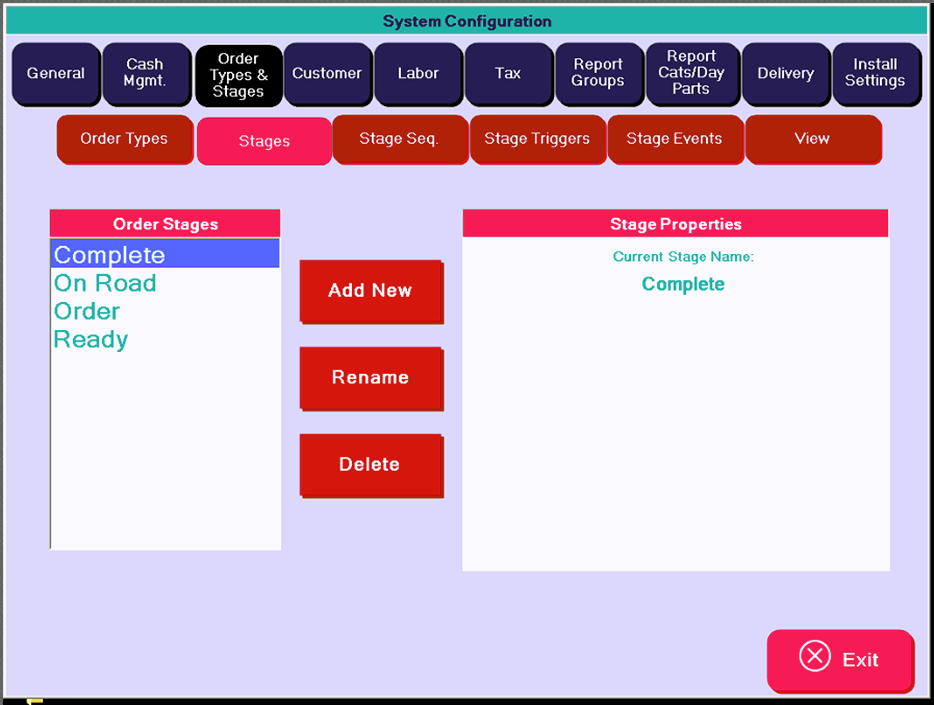Click the Current Stage Name label
Viewport: 934px width, 705px height.
point(683,257)
